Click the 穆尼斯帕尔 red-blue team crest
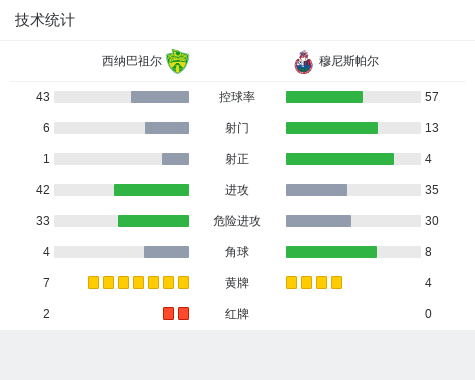475x380 pixels. point(304,62)
